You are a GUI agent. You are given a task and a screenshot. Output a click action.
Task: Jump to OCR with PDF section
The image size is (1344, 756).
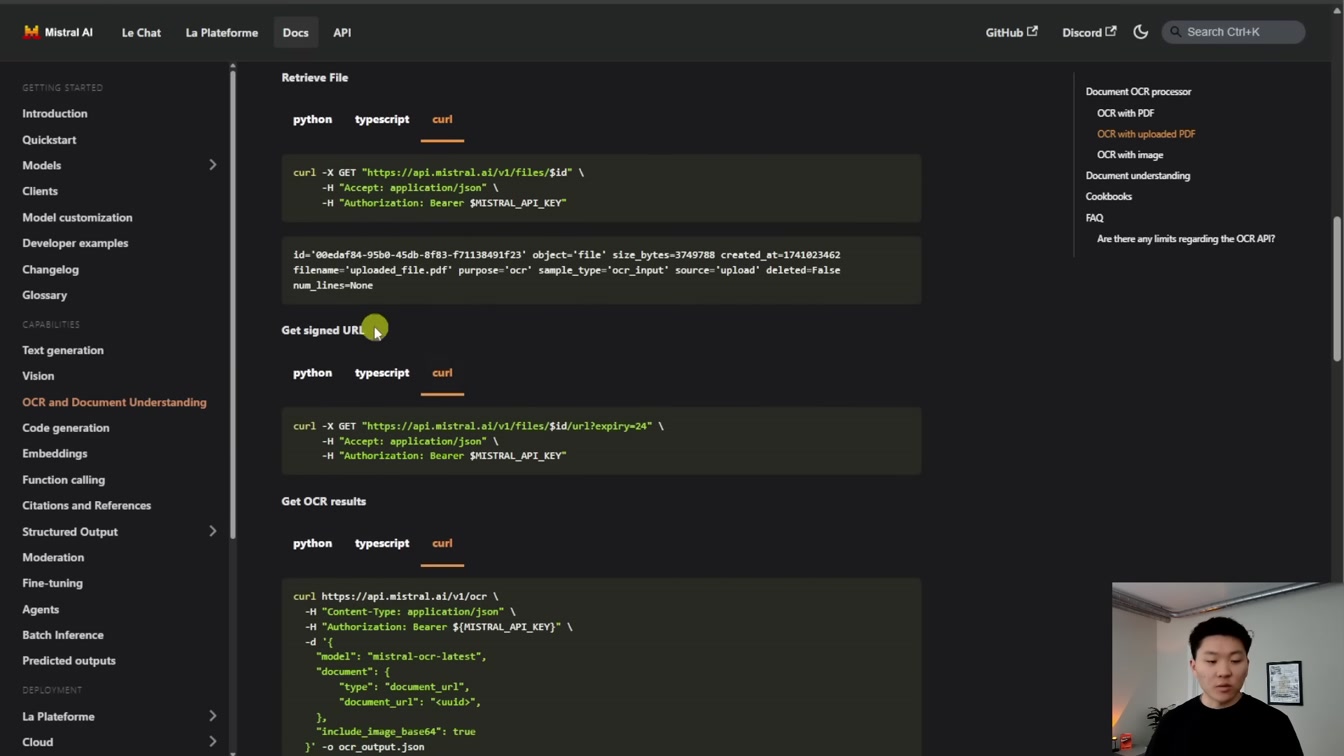point(1125,113)
